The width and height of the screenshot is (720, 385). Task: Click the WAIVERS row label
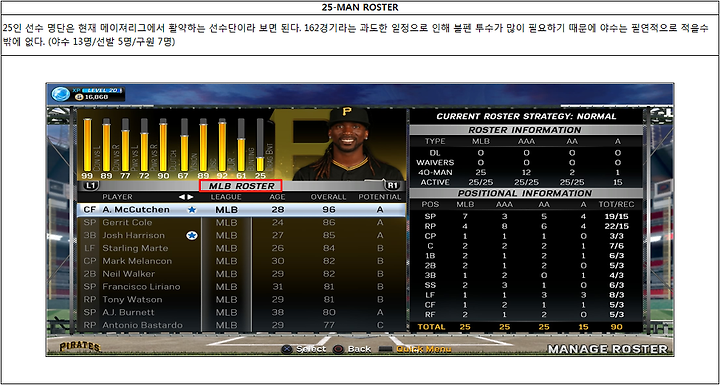(x=435, y=162)
